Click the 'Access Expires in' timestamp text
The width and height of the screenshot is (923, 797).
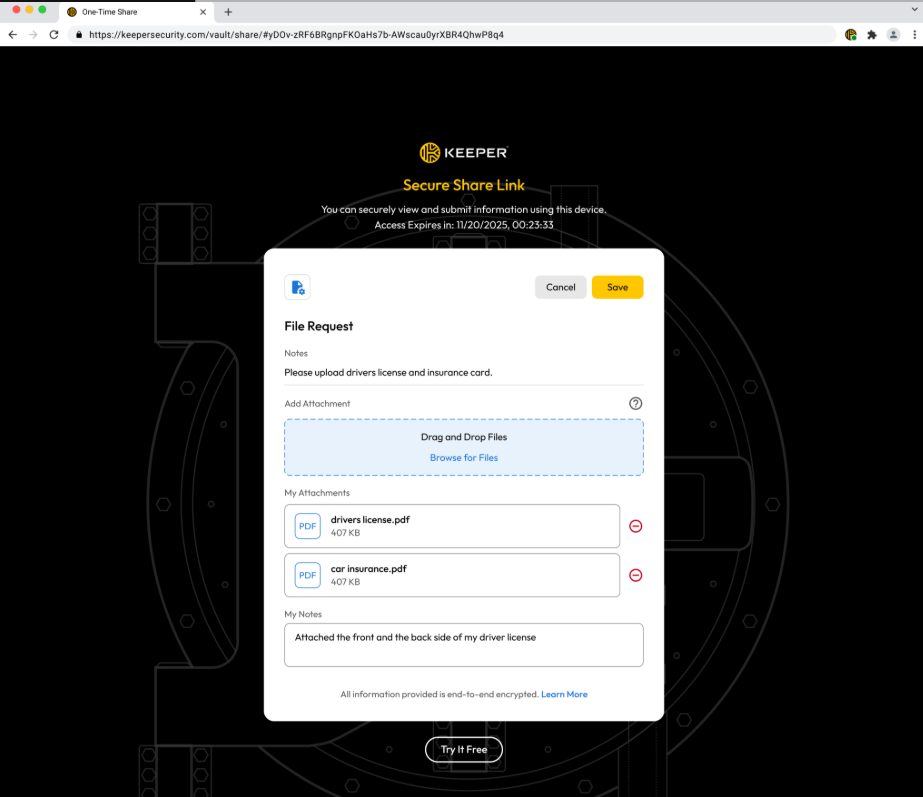point(464,225)
